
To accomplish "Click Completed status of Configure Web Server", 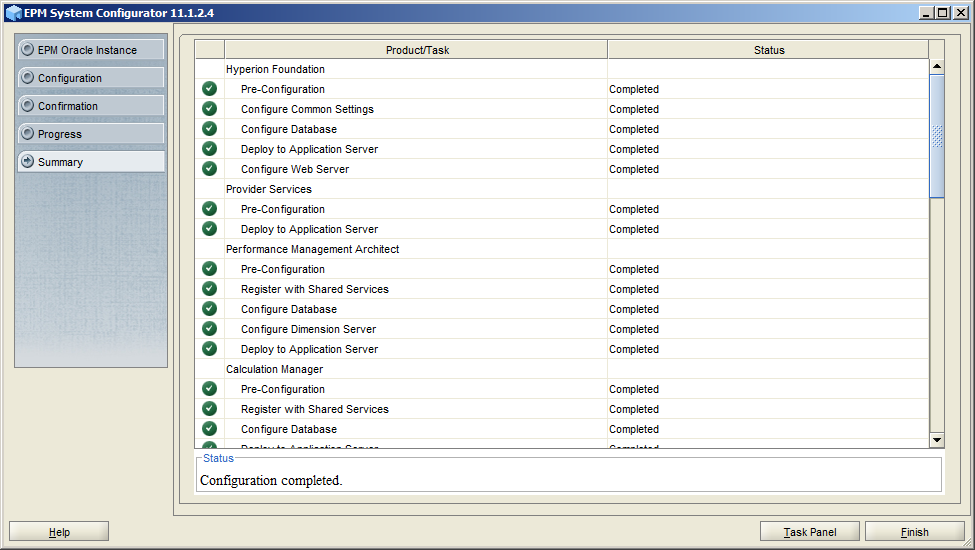I will point(634,169).
